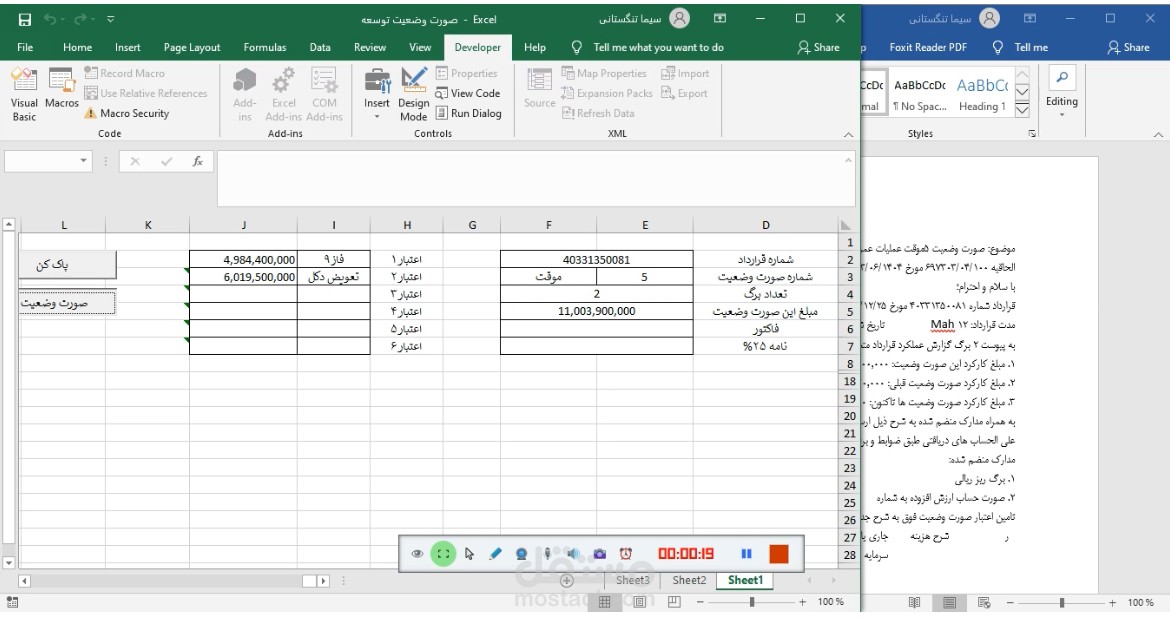Open the Insert controls dropdown
The image size is (1170, 623).
(377, 94)
